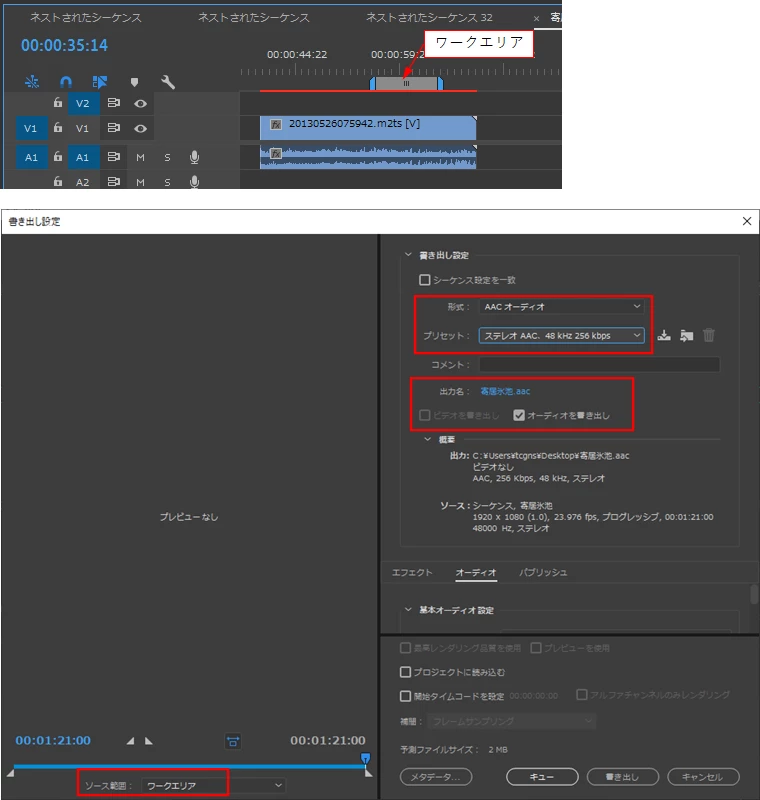Enable match sequence settings checkbox
Image resolution: width=760 pixels, height=800 pixels.
coord(424,280)
